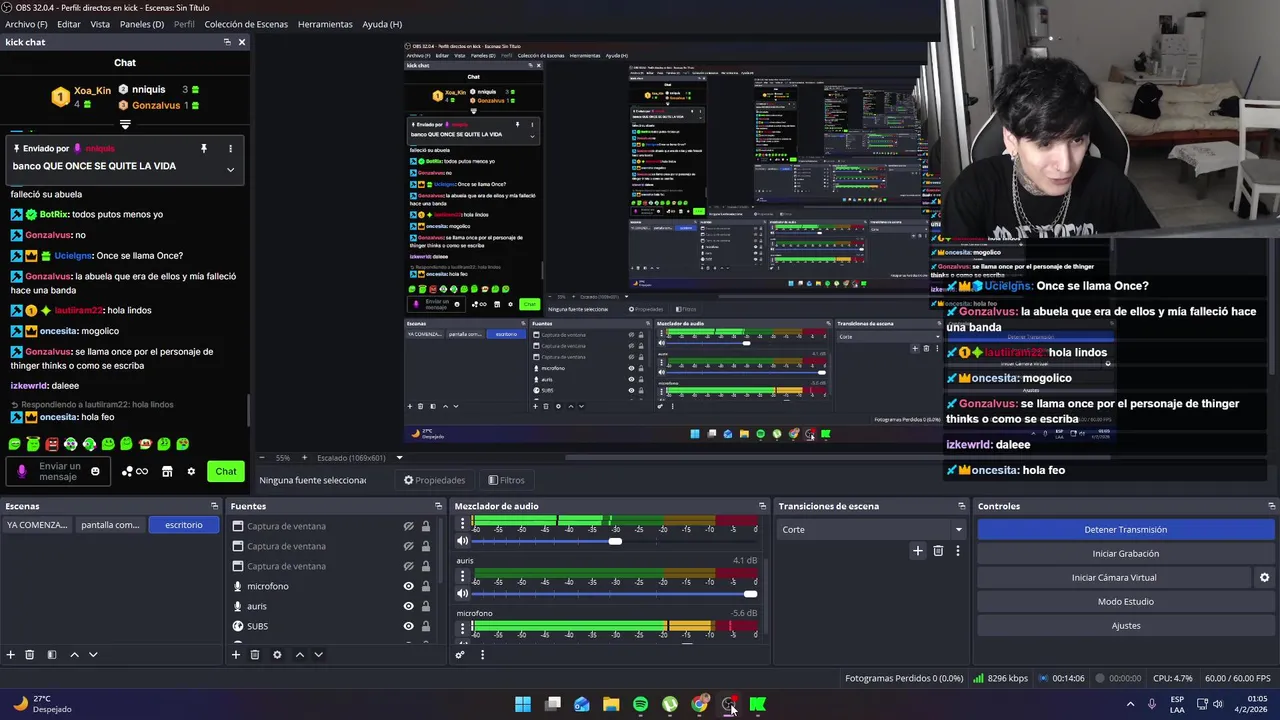Open Editar menu
Viewport: 1280px width, 720px height.
point(69,24)
